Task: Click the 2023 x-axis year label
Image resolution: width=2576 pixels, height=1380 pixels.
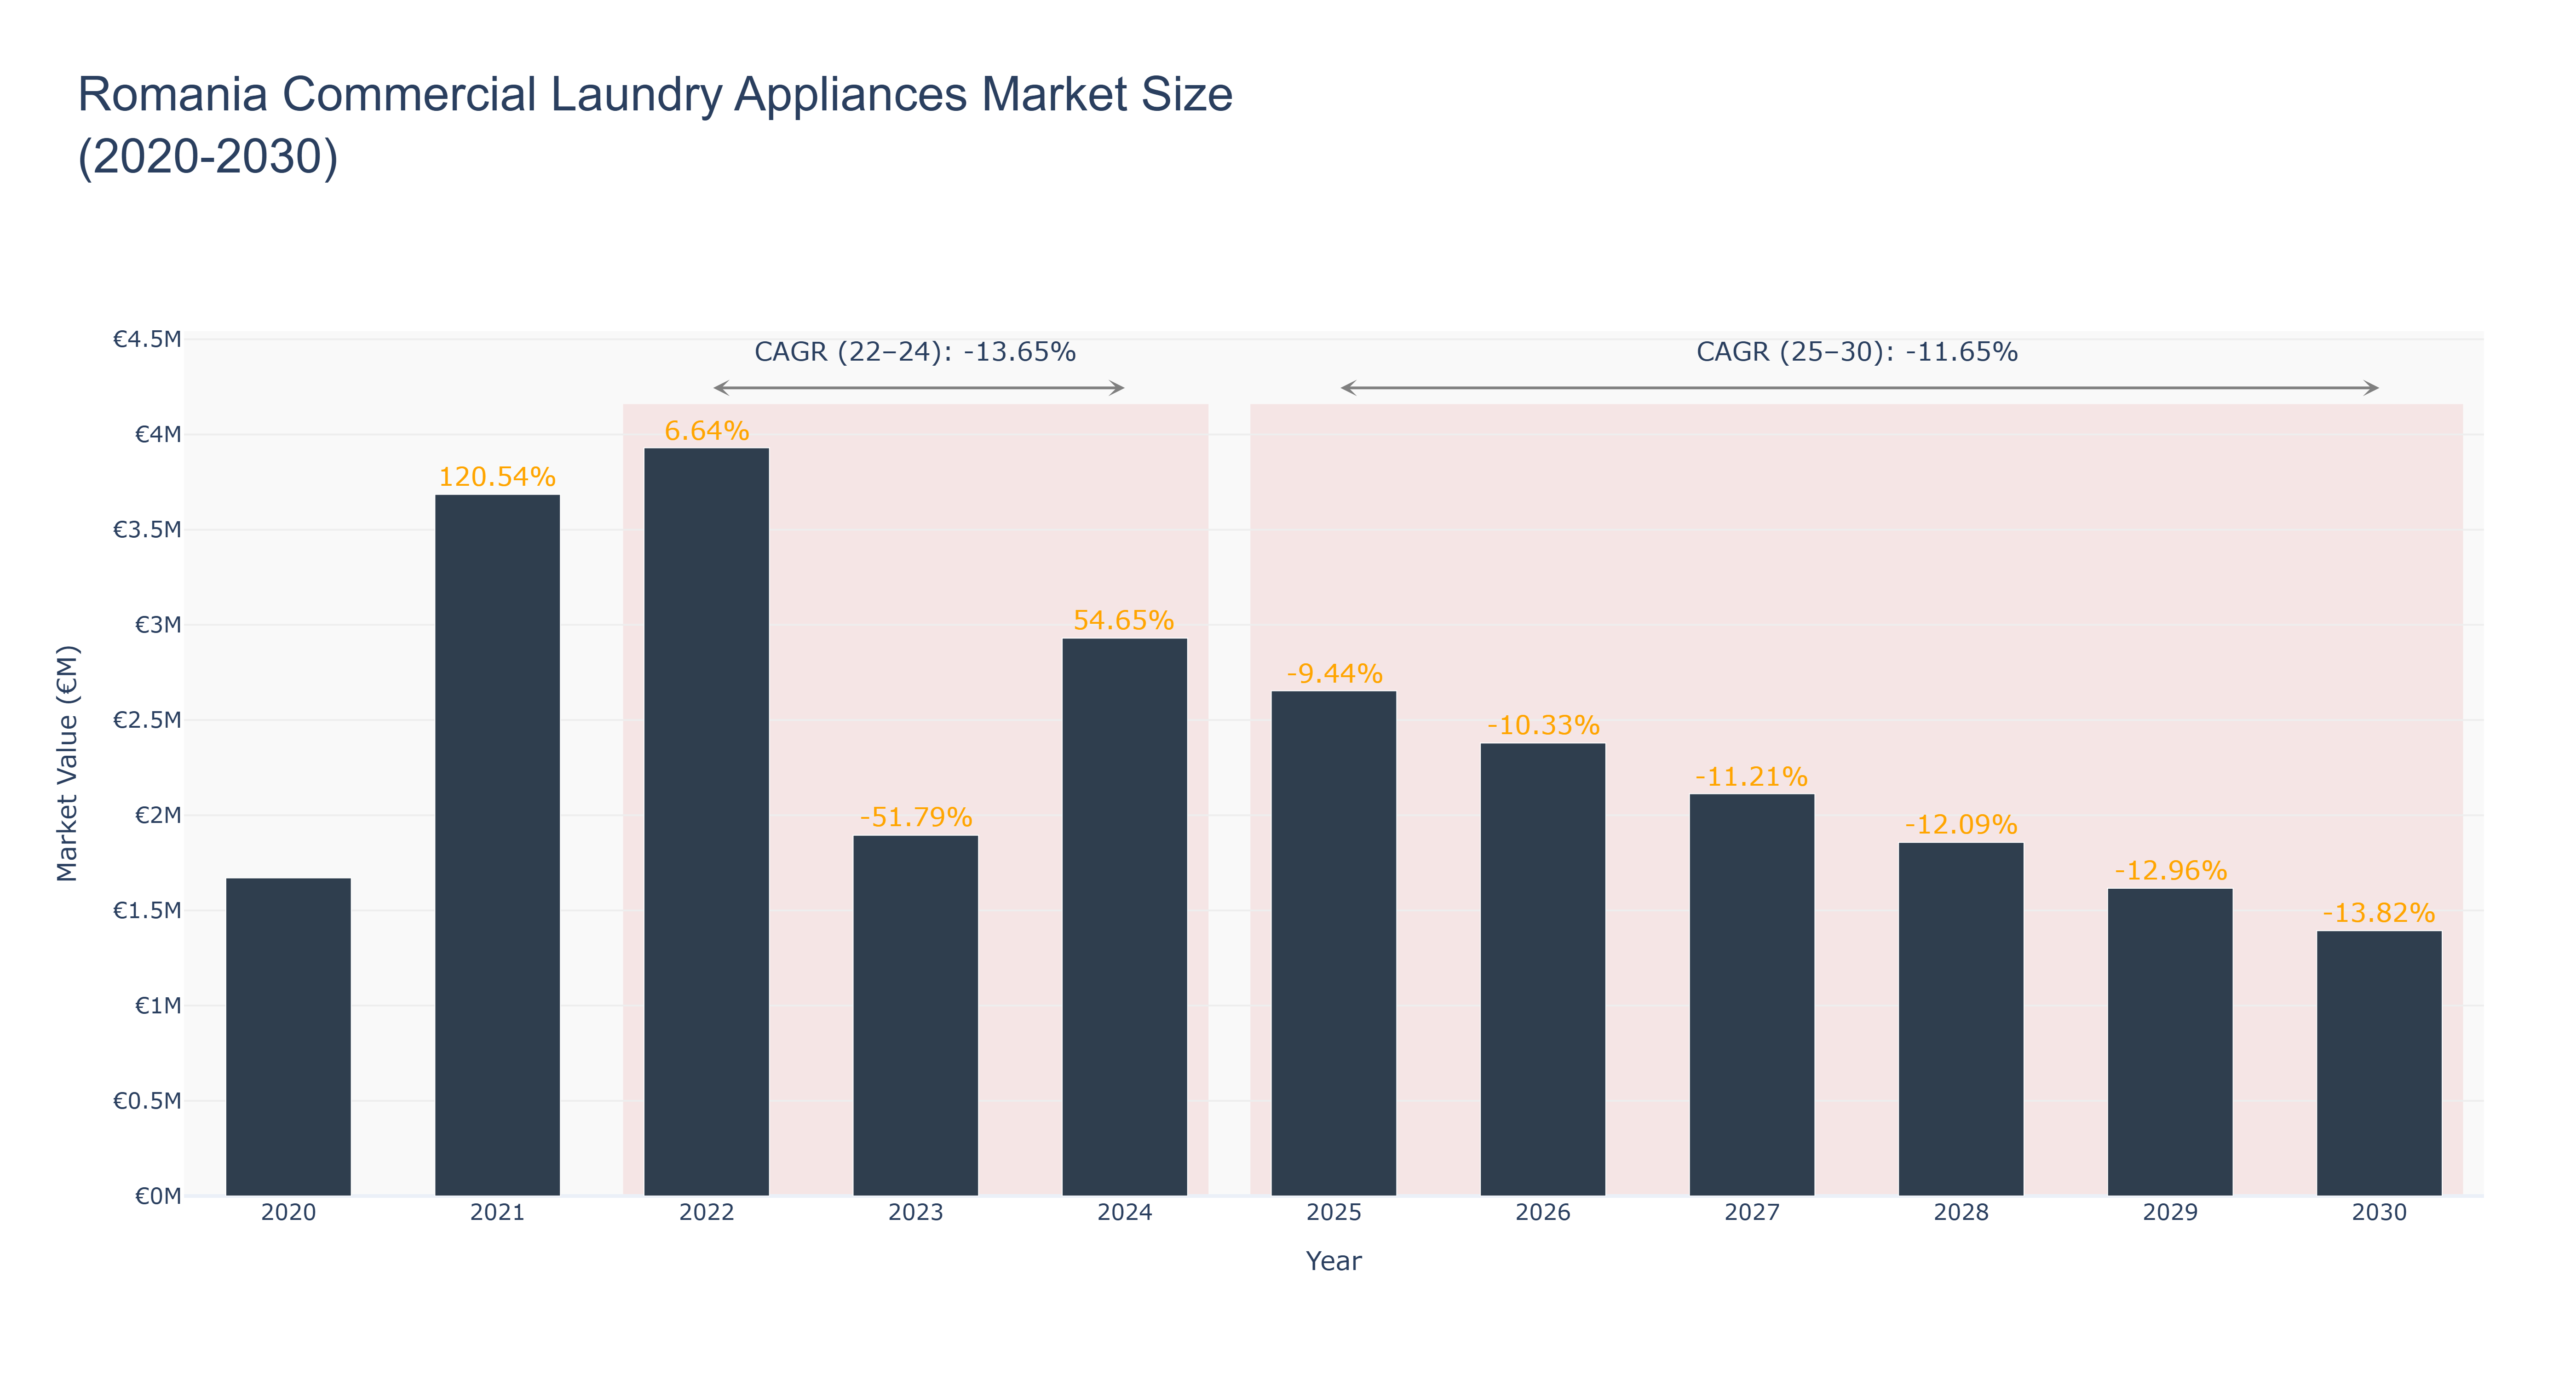Action: pos(915,1213)
